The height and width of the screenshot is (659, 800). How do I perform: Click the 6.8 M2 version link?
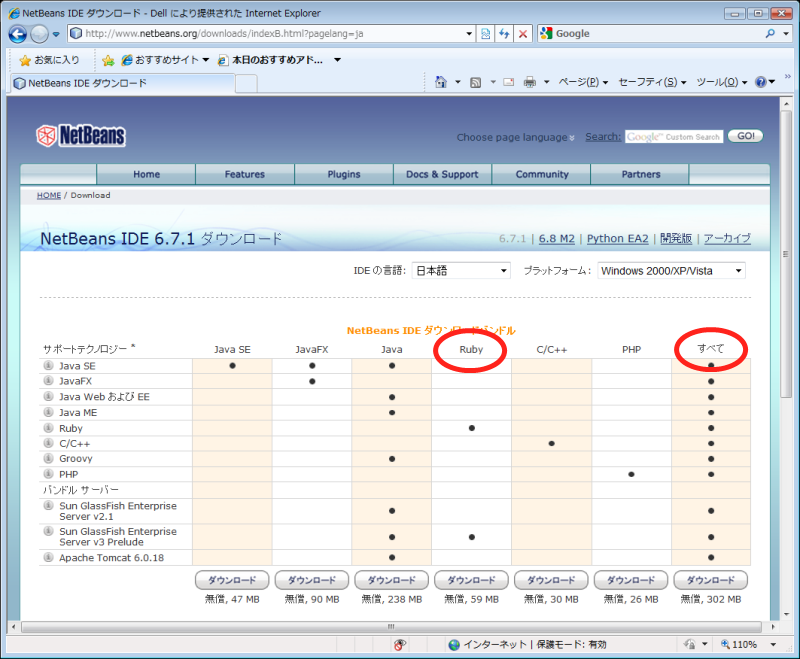tap(557, 239)
